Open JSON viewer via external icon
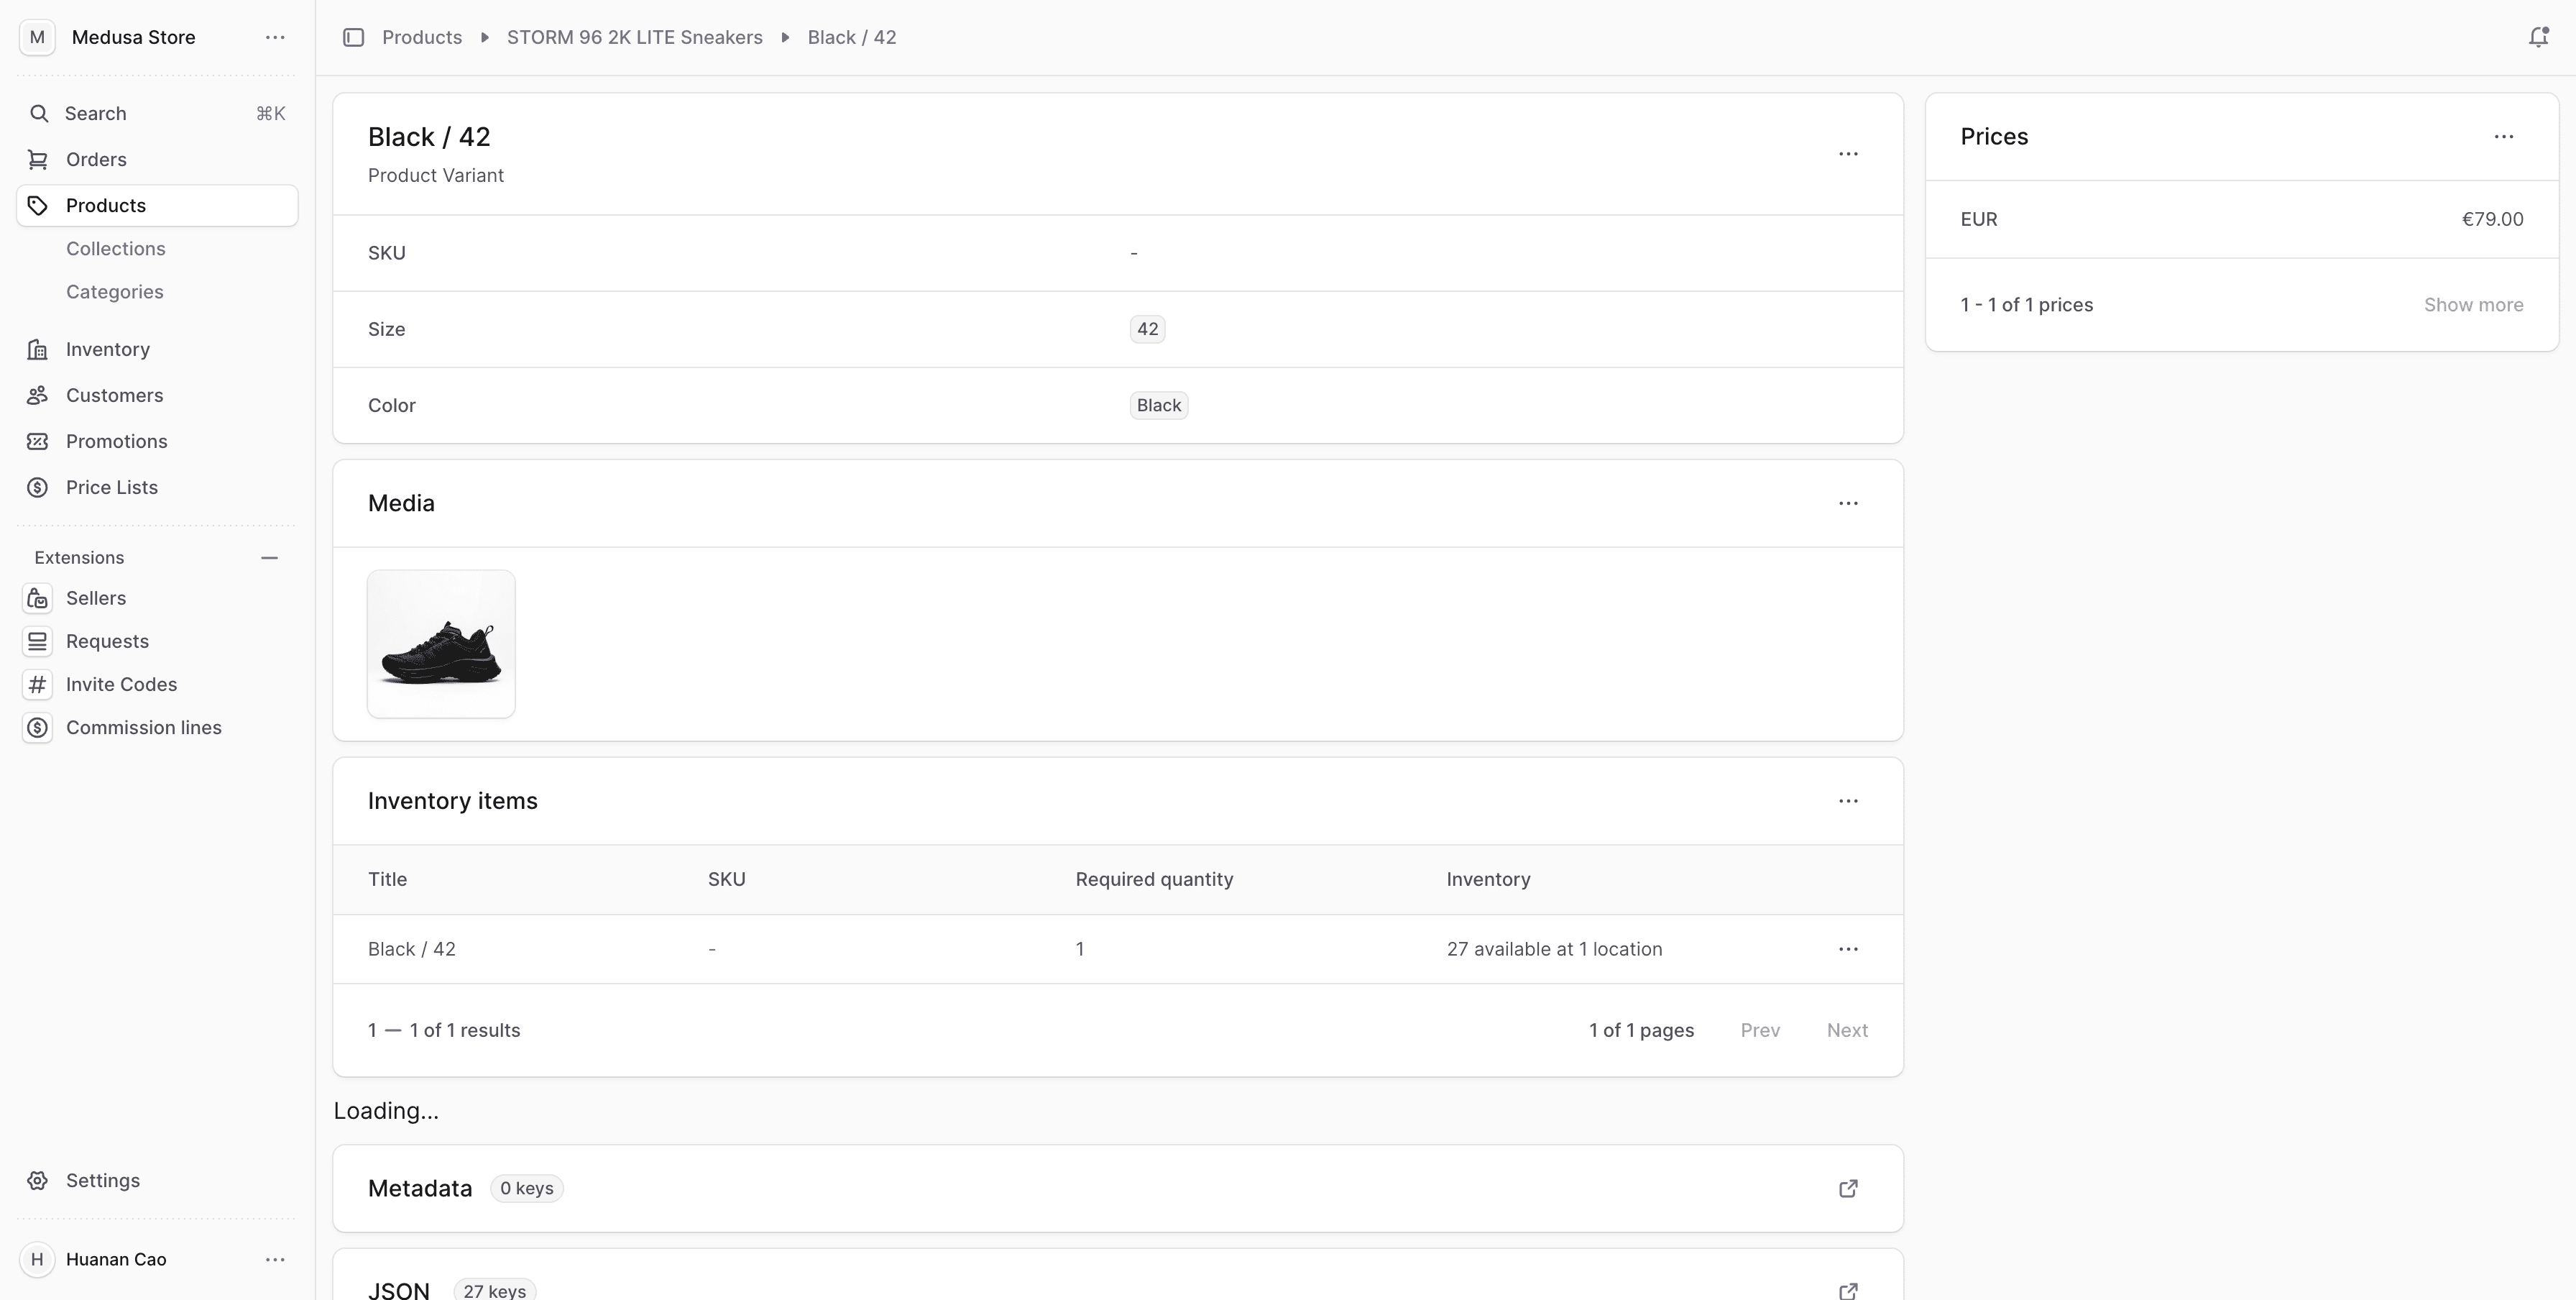Screen dimensions: 2576x1300 [x=1847, y=1290]
